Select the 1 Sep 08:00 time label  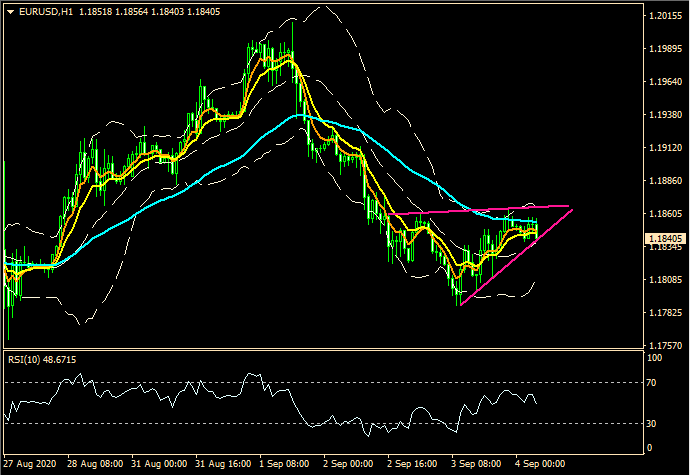[283, 465]
